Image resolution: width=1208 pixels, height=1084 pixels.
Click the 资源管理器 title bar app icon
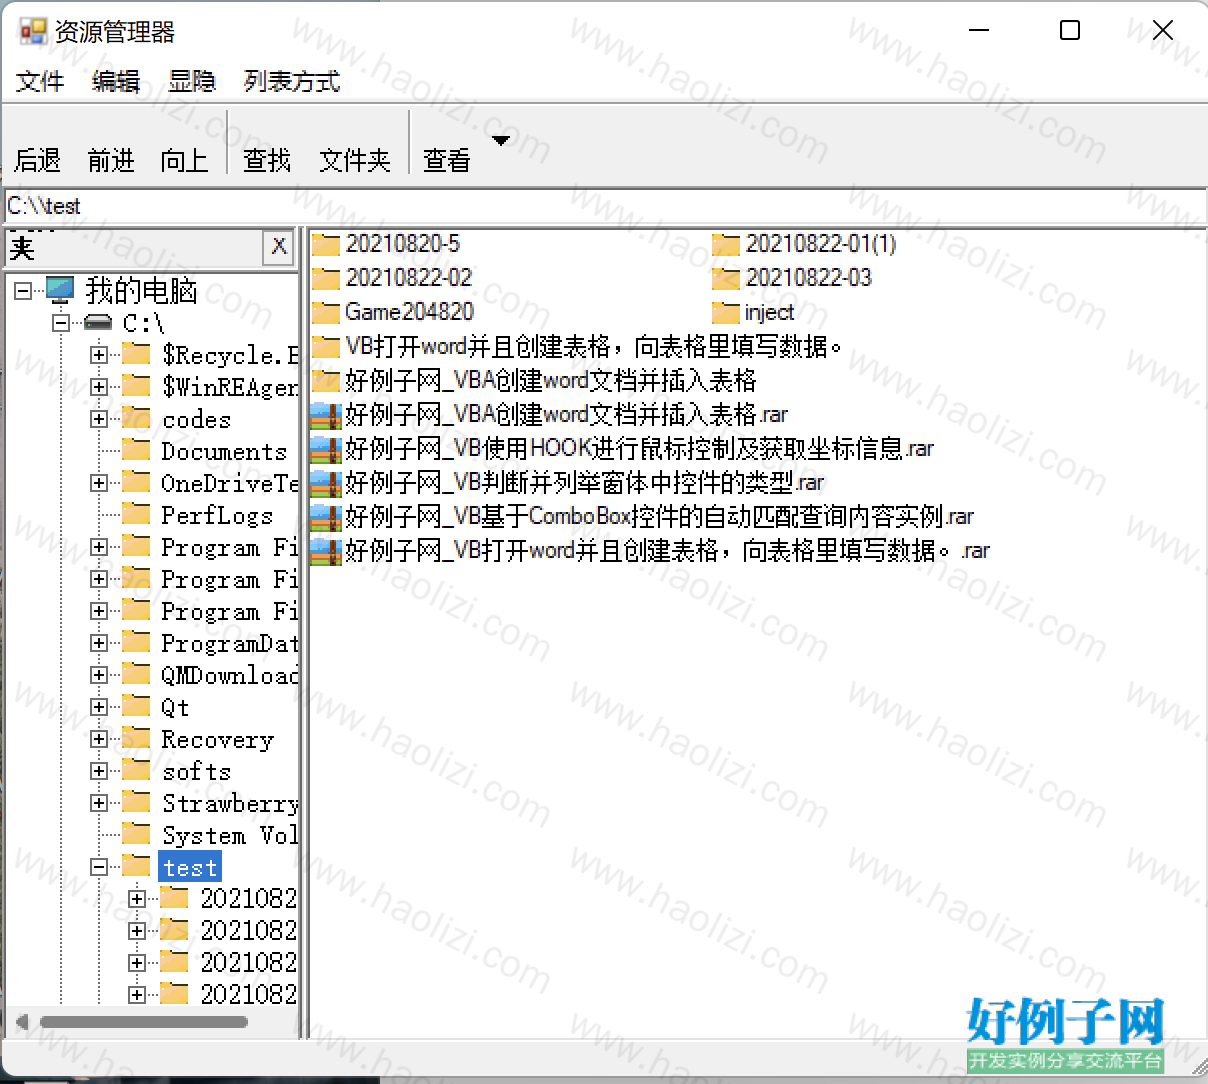pos(33,31)
